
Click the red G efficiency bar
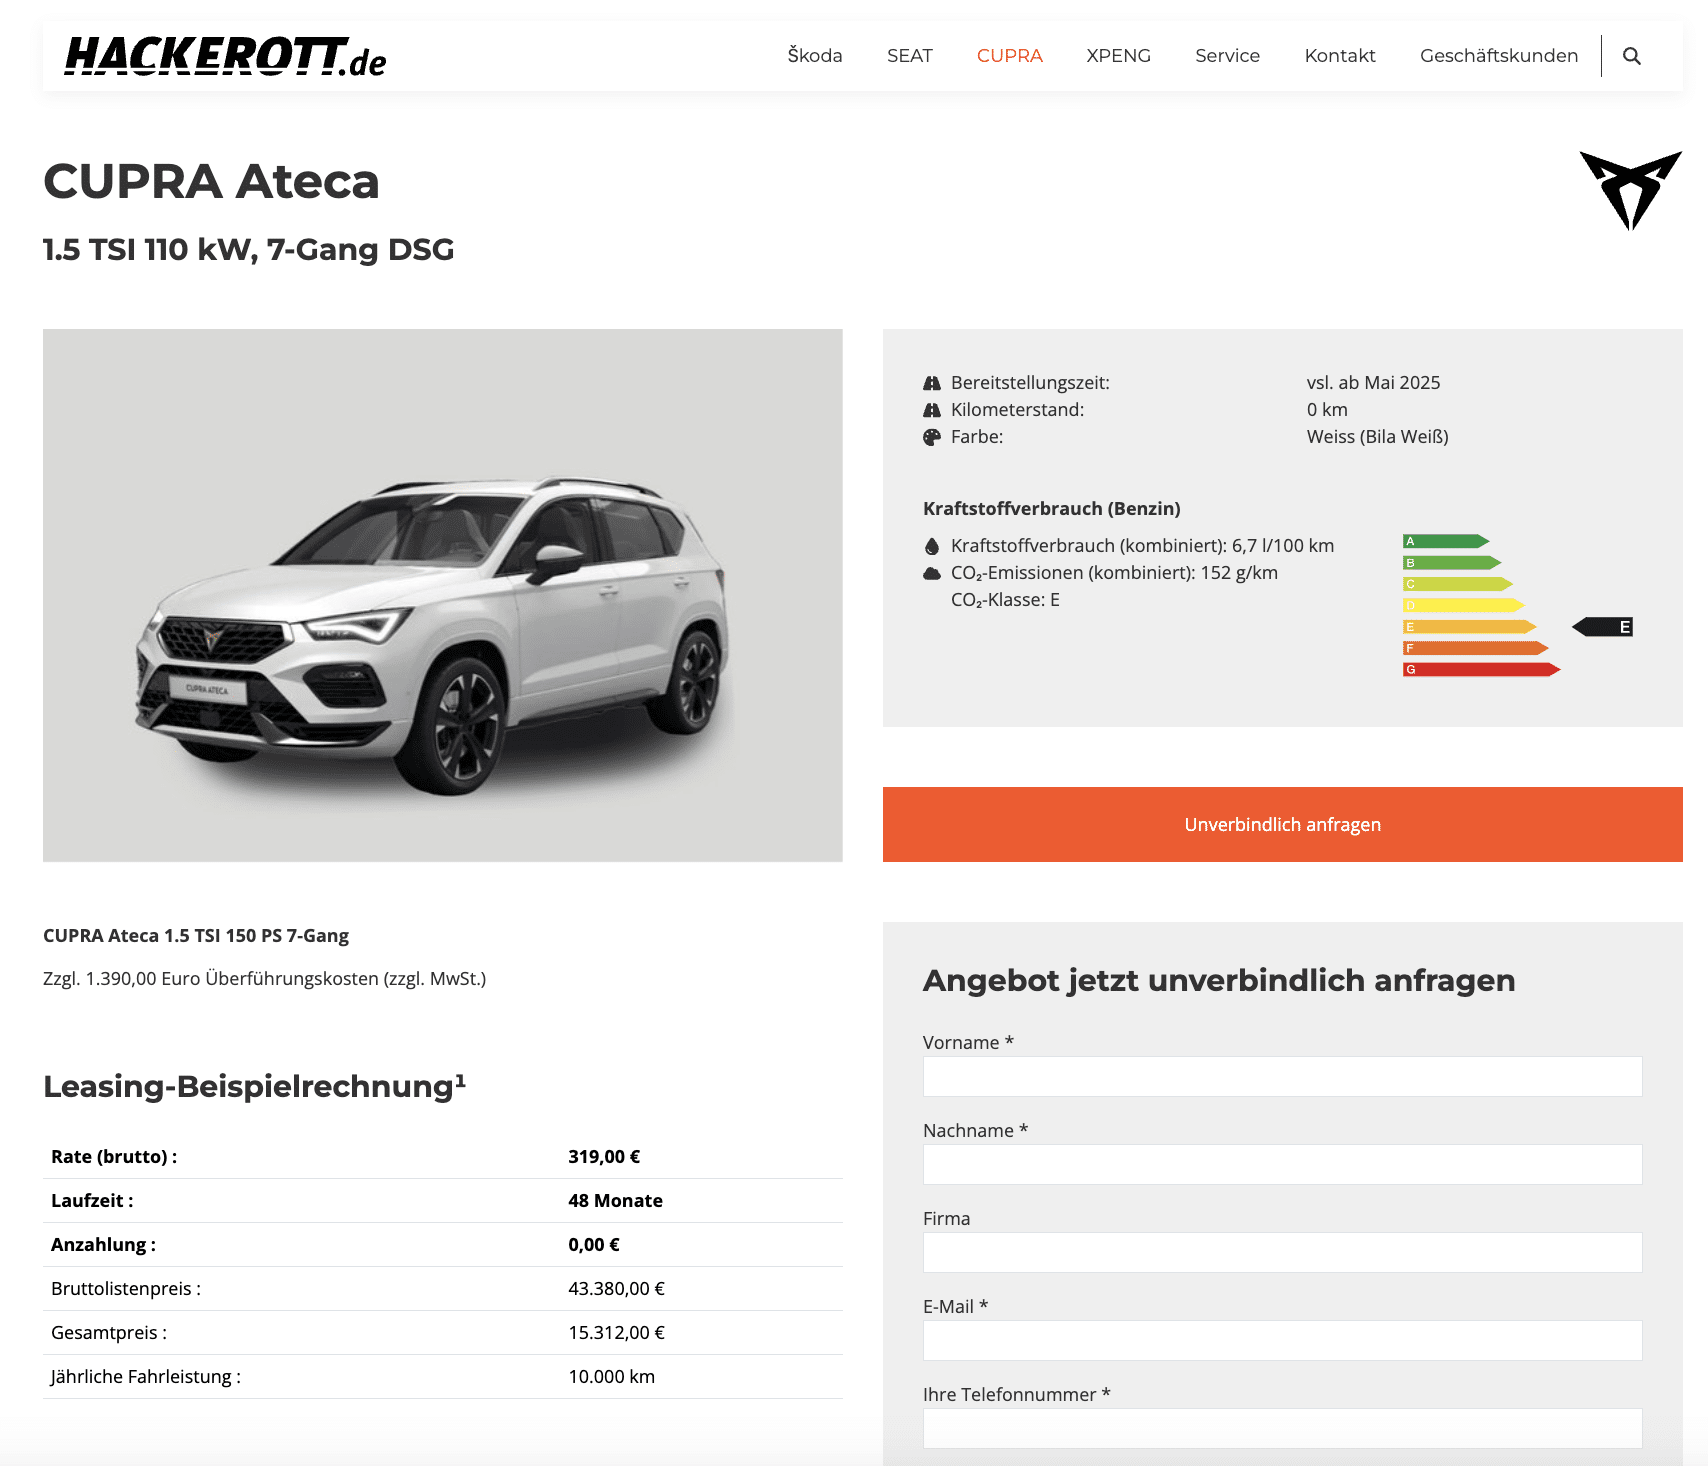point(1482,670)
